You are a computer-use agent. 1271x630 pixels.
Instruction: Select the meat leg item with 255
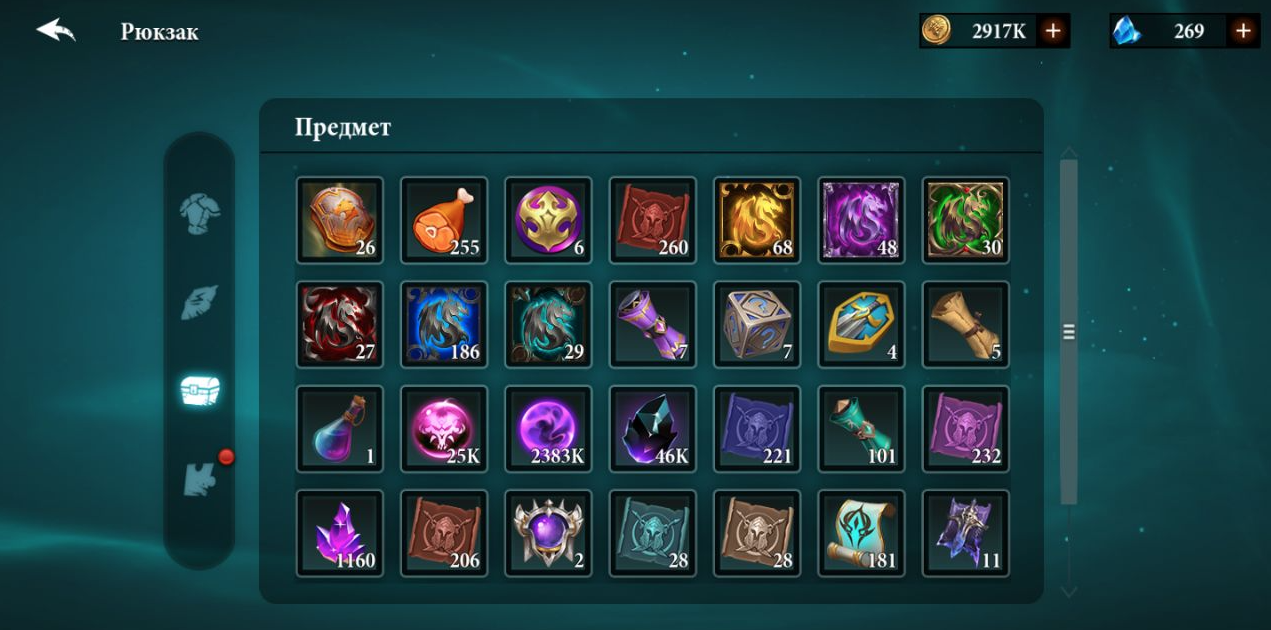444,220
